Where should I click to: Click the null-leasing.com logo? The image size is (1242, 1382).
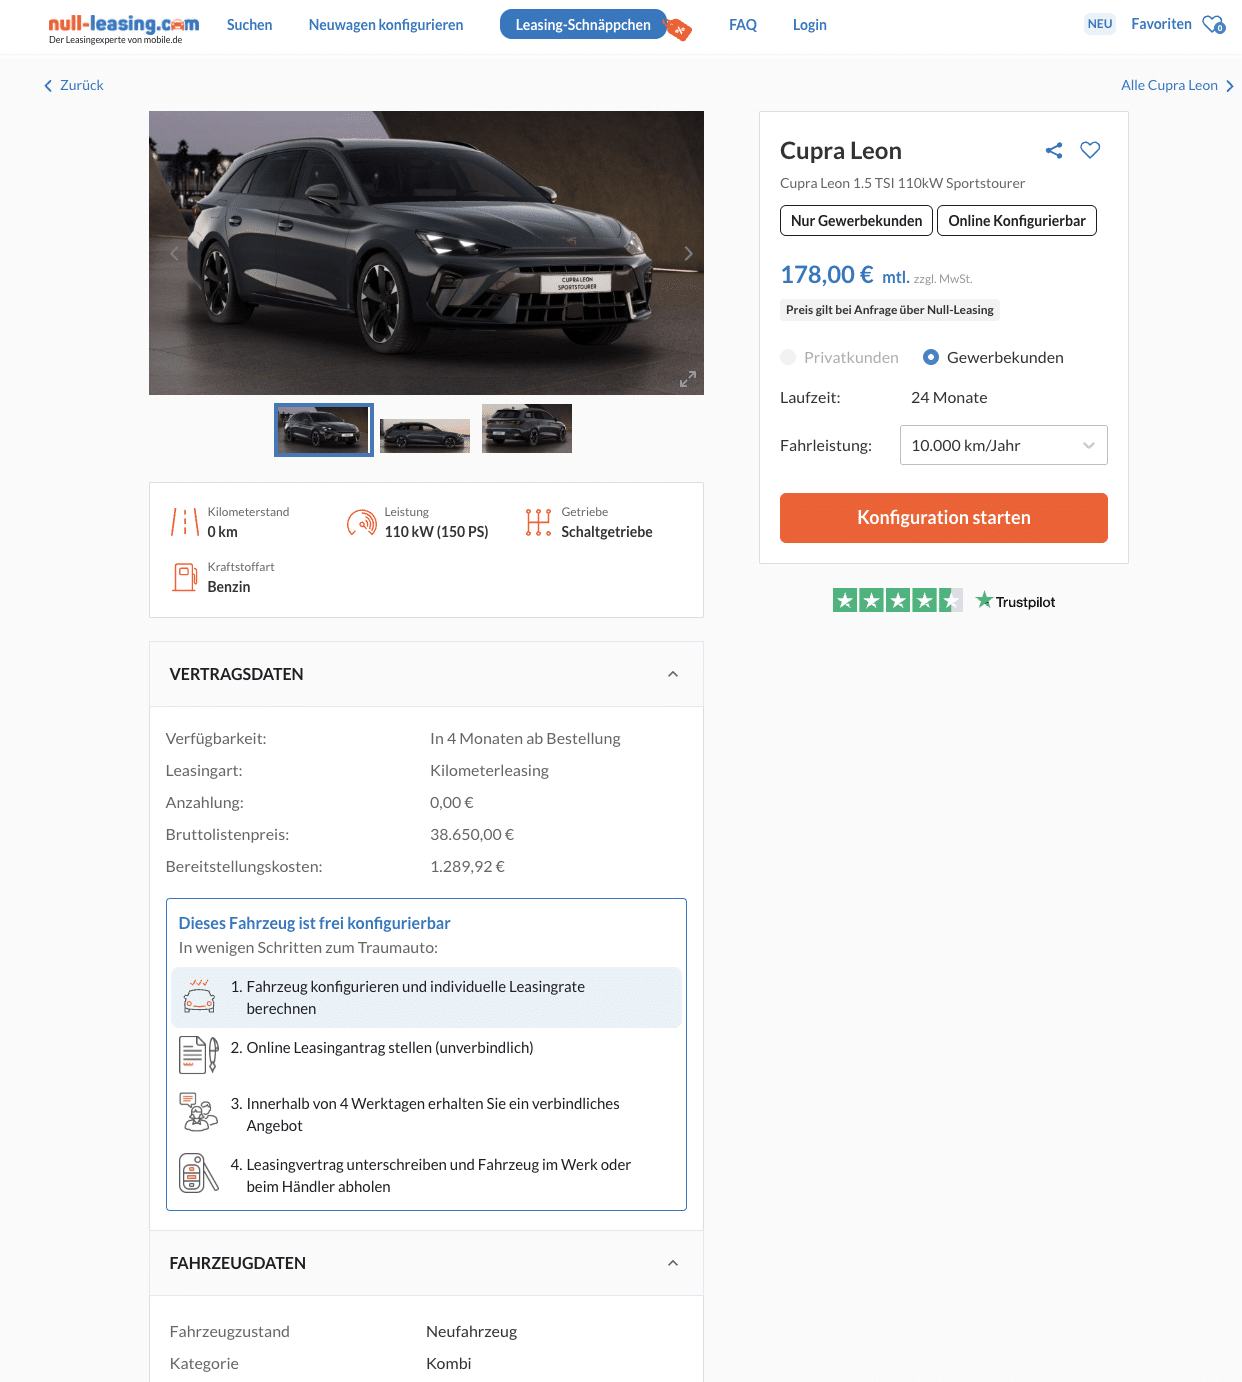124,28
